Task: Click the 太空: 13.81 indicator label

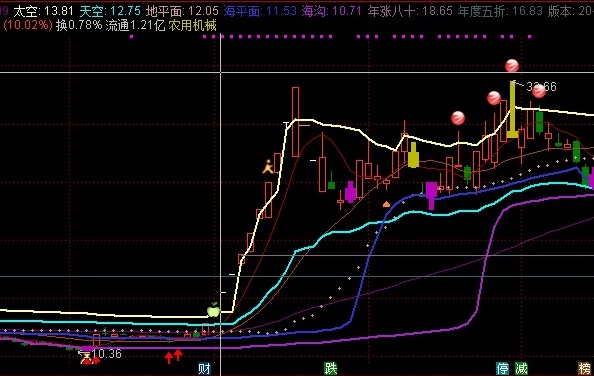Action: click(43, 11)
